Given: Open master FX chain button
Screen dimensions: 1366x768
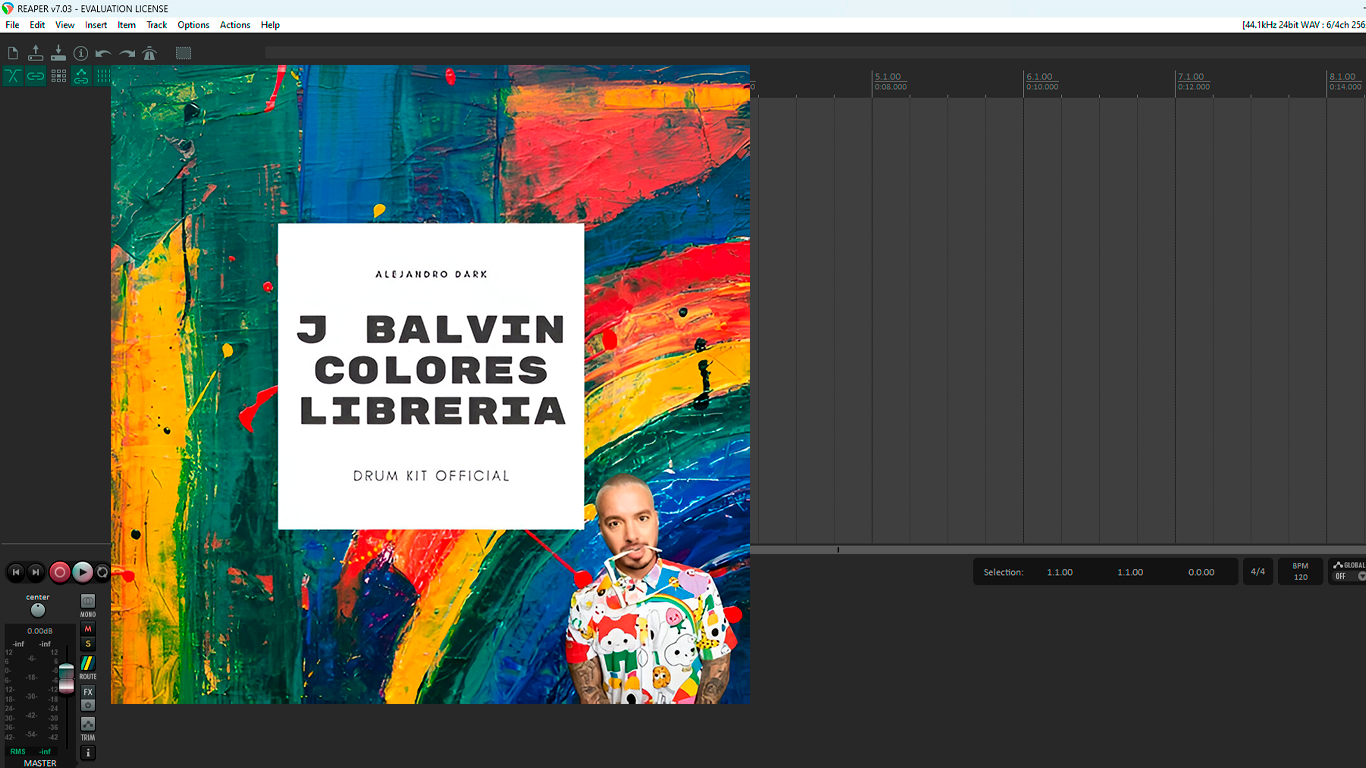Looking at the screenshot, I should pos(88,692).
